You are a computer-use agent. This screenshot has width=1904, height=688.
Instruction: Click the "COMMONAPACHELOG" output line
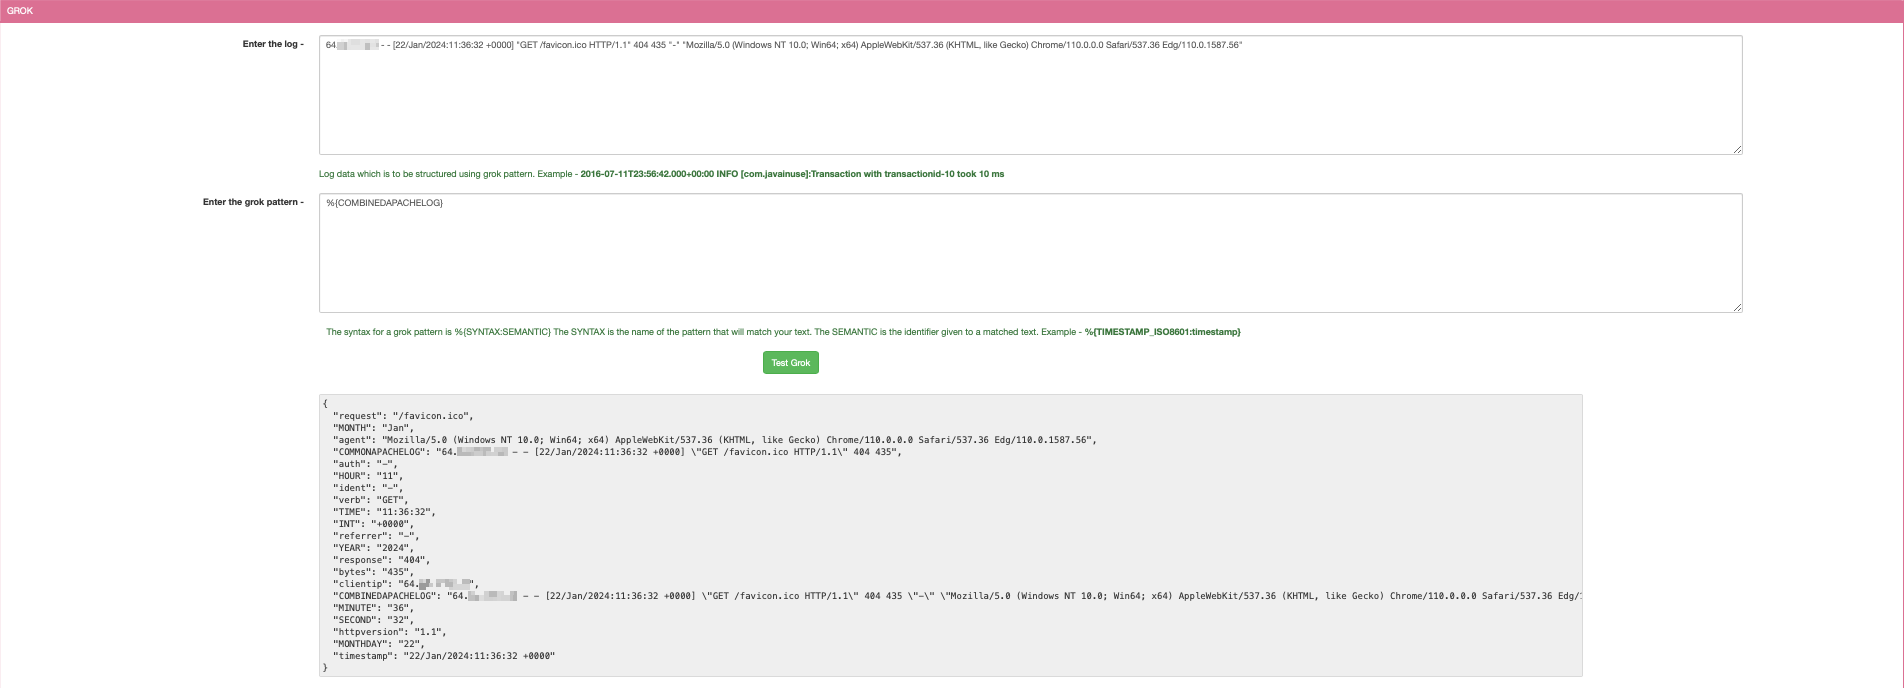(617, 452)
